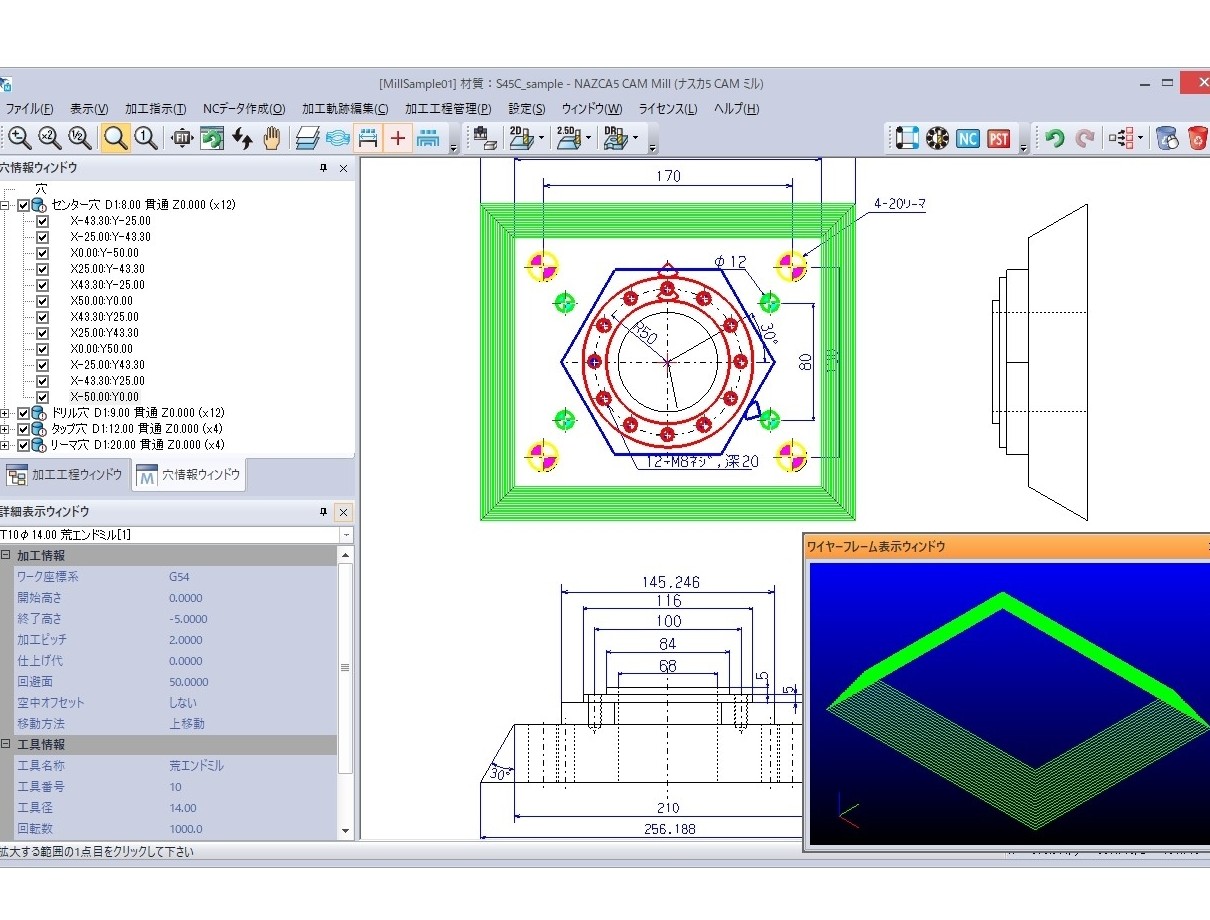
Task: Select the highlighted zoom area magnifier tool
Action: tap(116, 139)
